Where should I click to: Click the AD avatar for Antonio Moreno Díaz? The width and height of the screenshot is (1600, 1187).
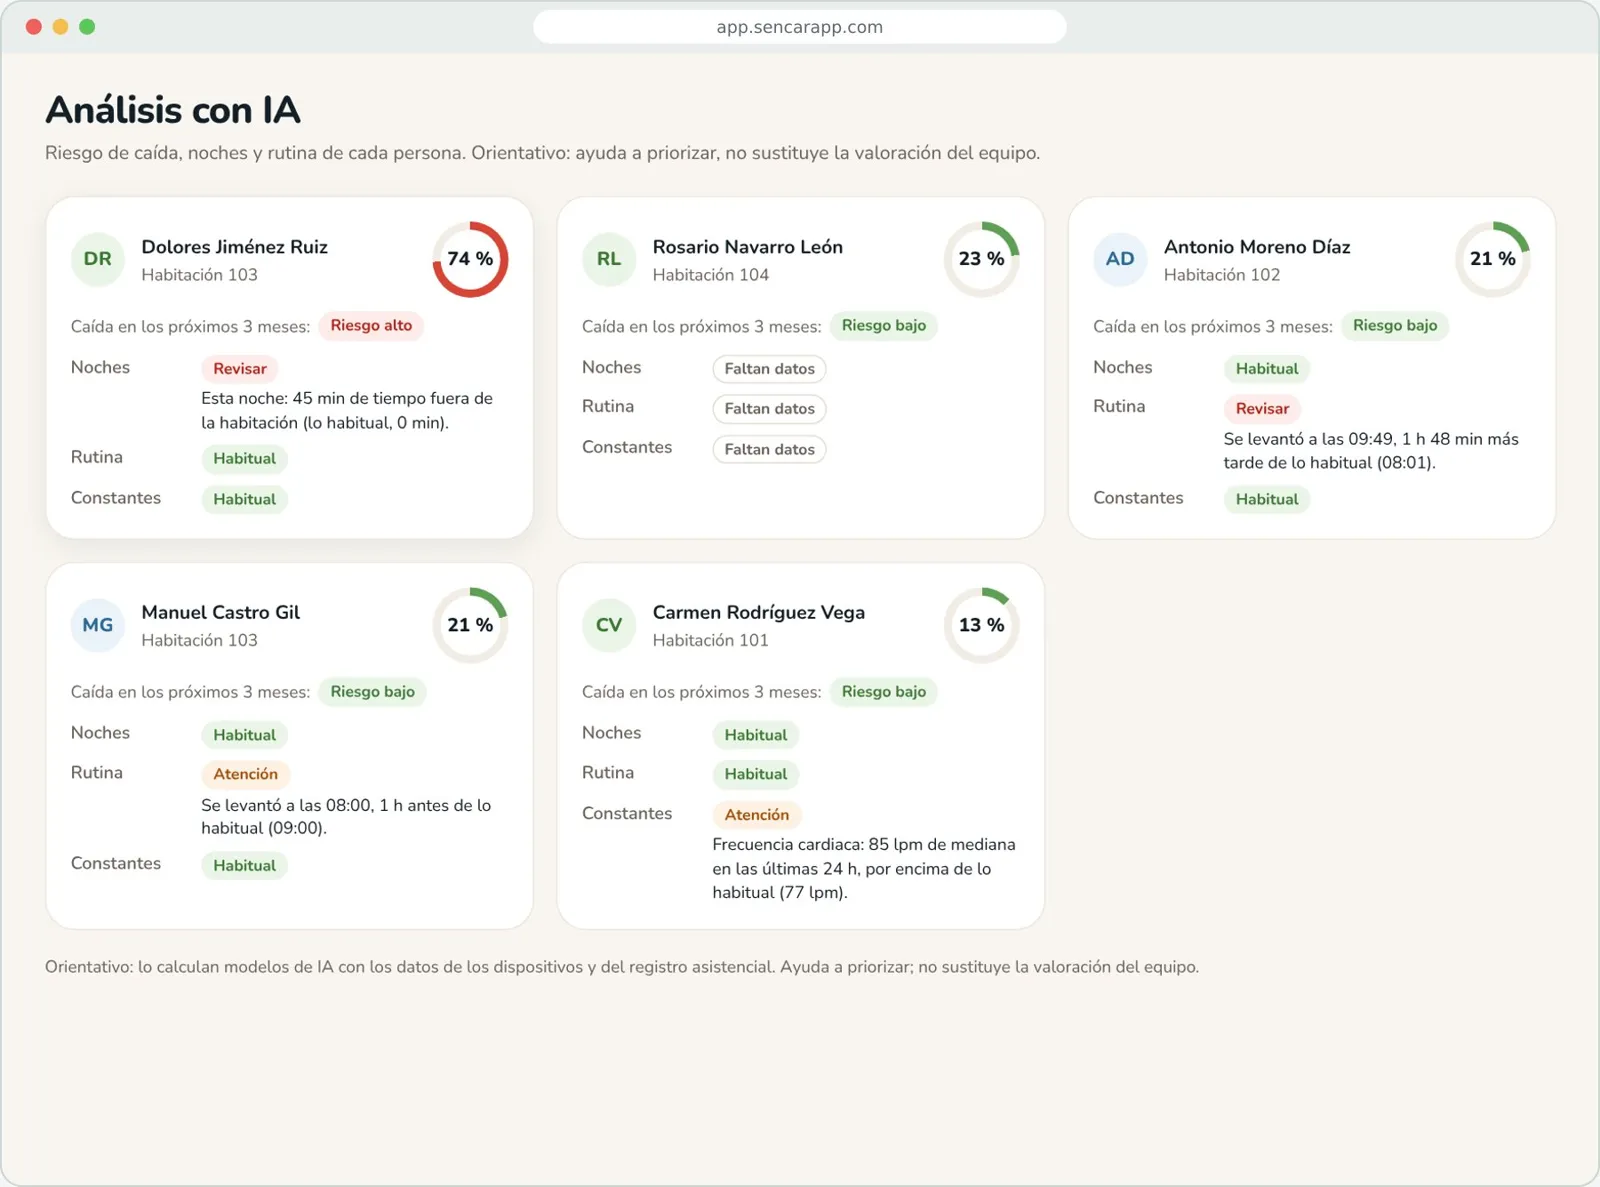pos(1120,259)
